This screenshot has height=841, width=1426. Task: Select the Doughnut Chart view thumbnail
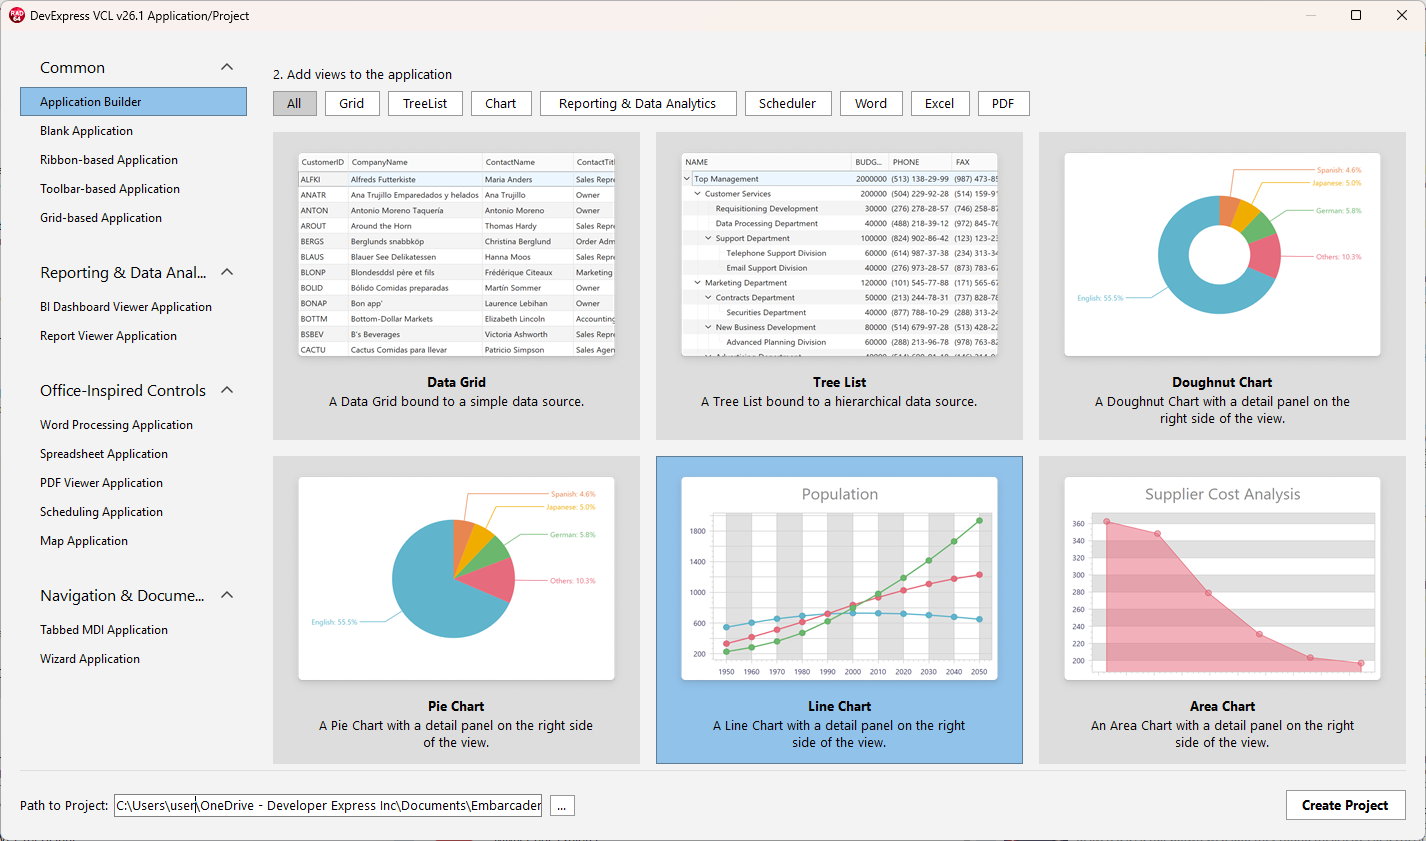(1222, 255)
